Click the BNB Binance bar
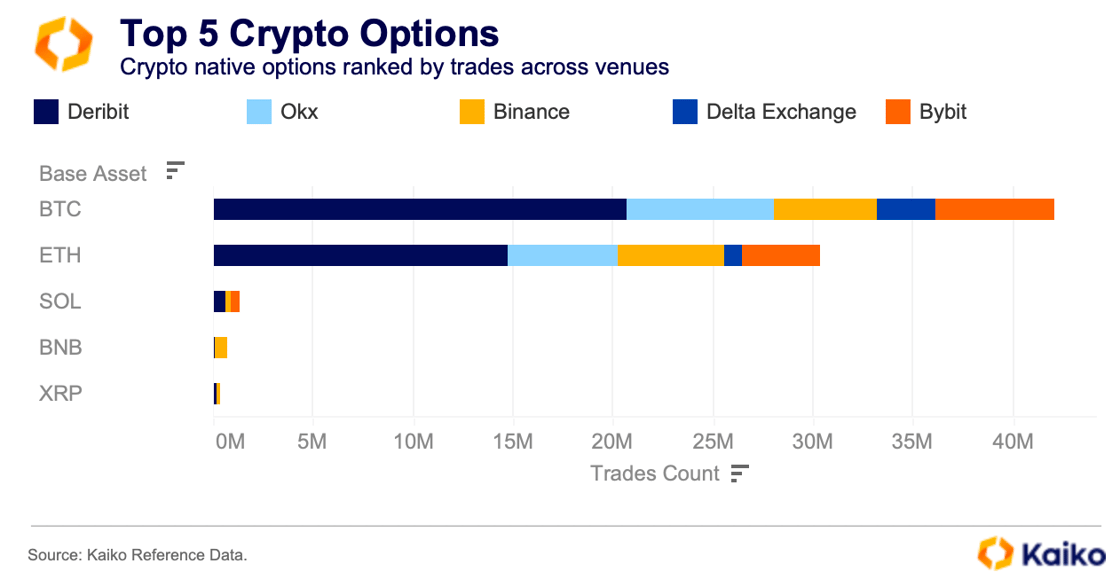 [x=221, y=347]
